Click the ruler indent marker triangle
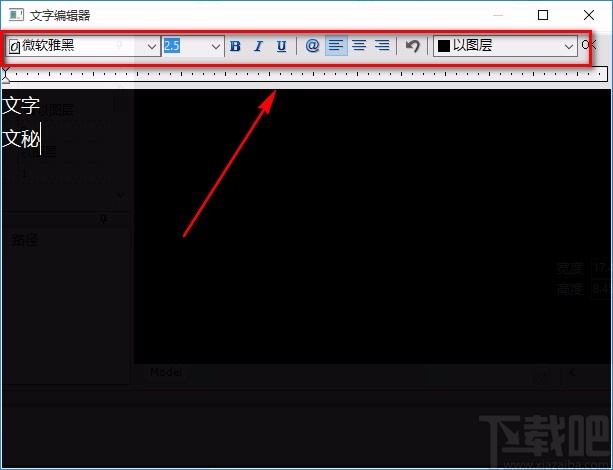Viewport: 613px width, 470px height. point(6,78)
